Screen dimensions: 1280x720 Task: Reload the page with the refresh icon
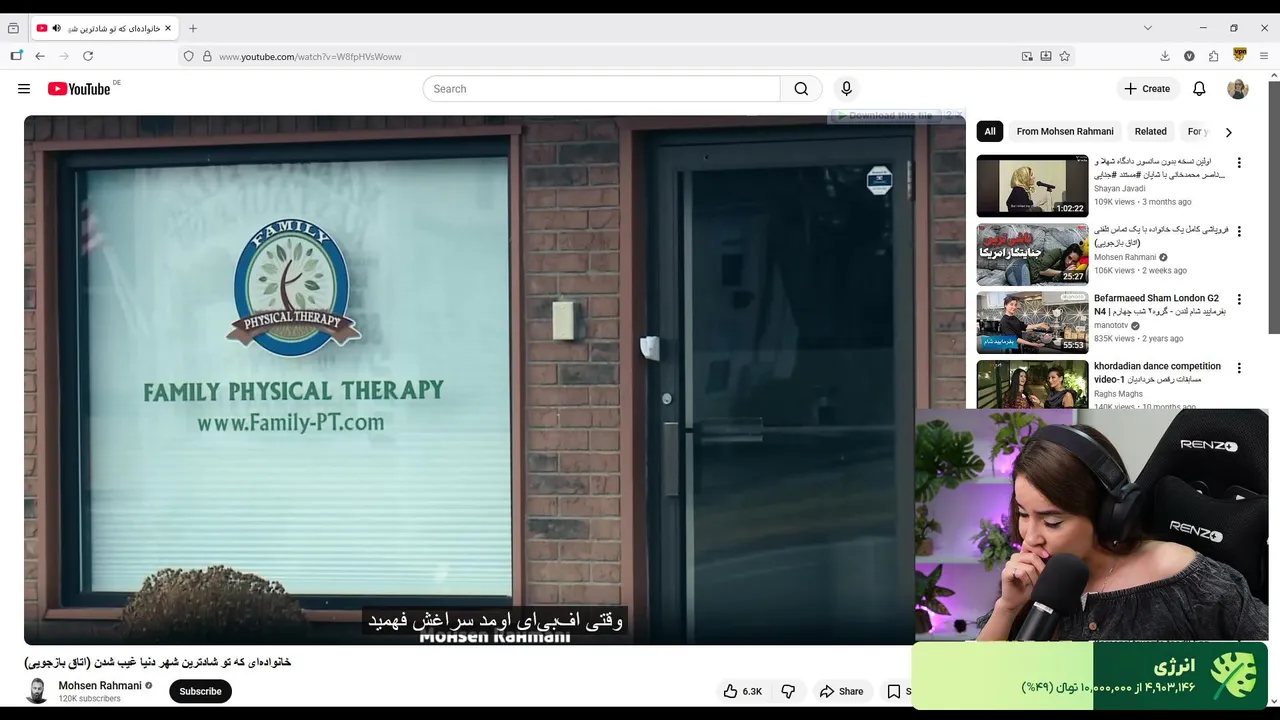tap(88, 56)
